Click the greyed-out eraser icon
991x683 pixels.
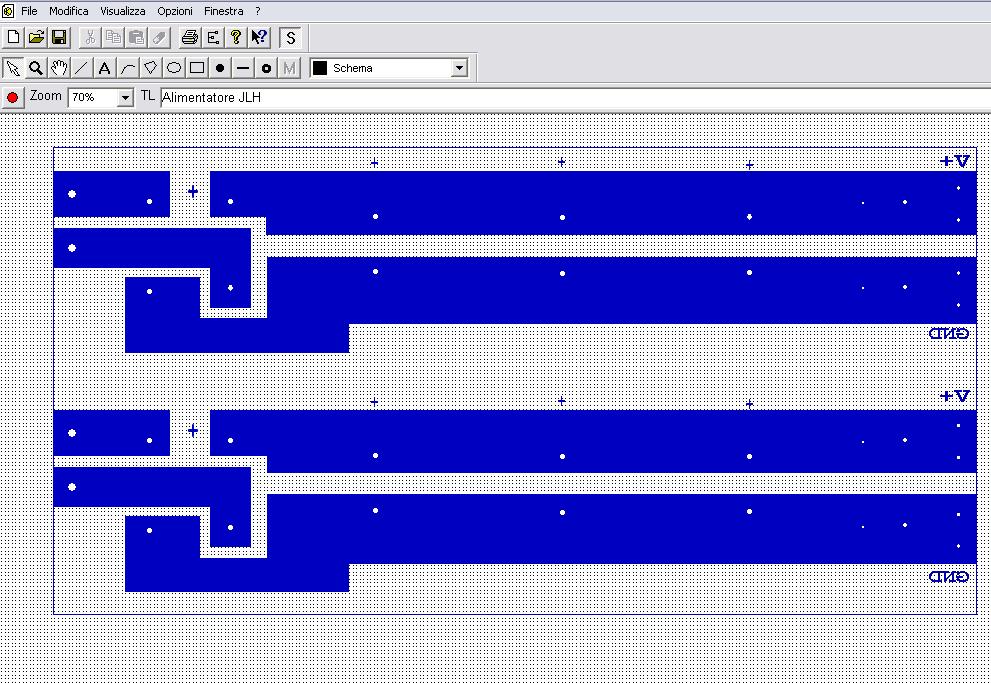[x=159, y=37]
